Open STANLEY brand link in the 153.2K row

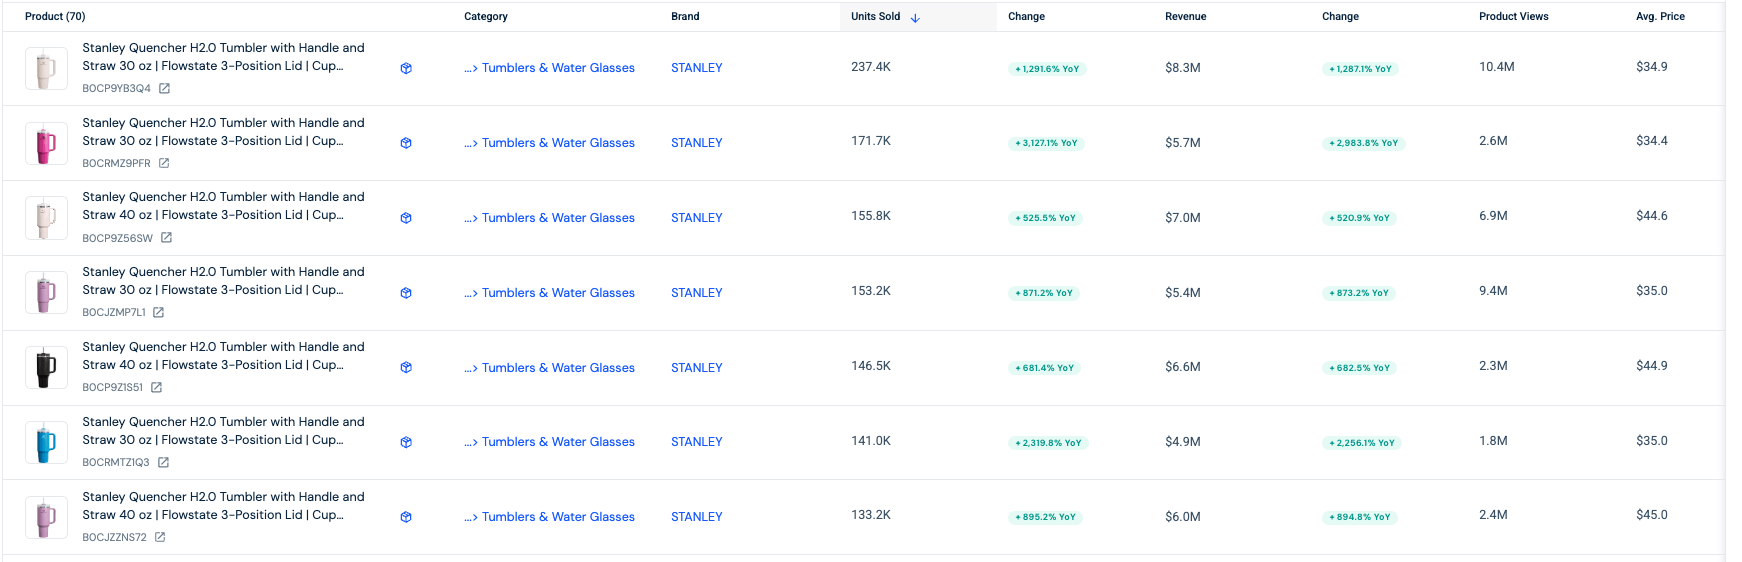(x=696, y=293)
